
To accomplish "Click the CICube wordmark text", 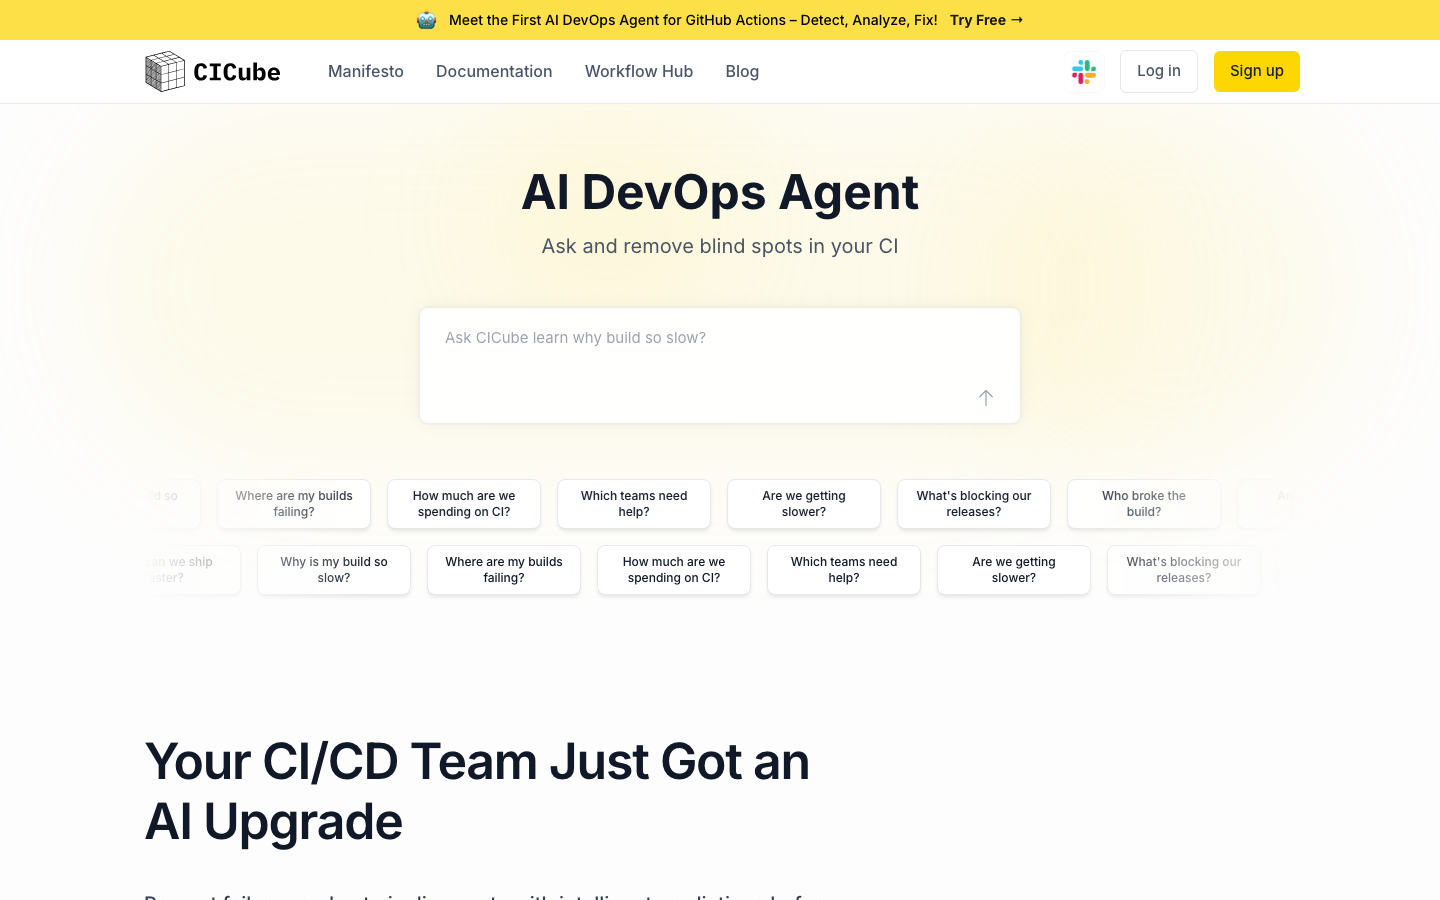I will tap(237, 72).
